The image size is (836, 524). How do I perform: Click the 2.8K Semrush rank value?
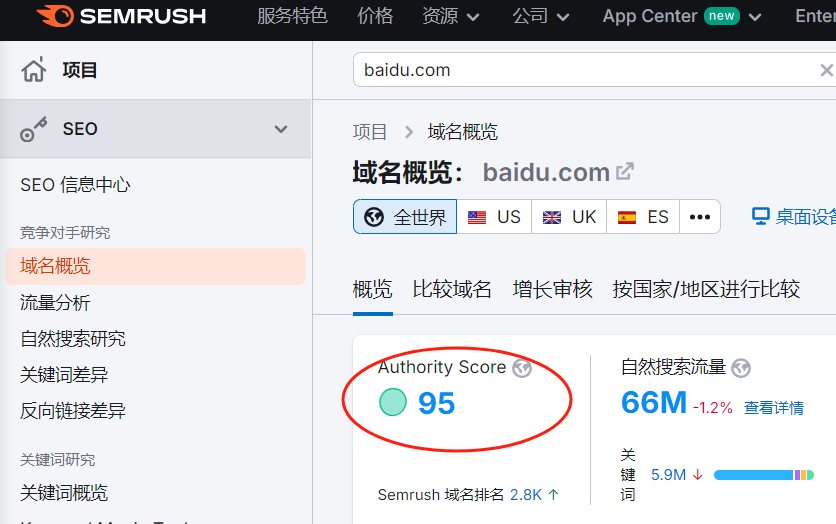(x=526, y=495)
